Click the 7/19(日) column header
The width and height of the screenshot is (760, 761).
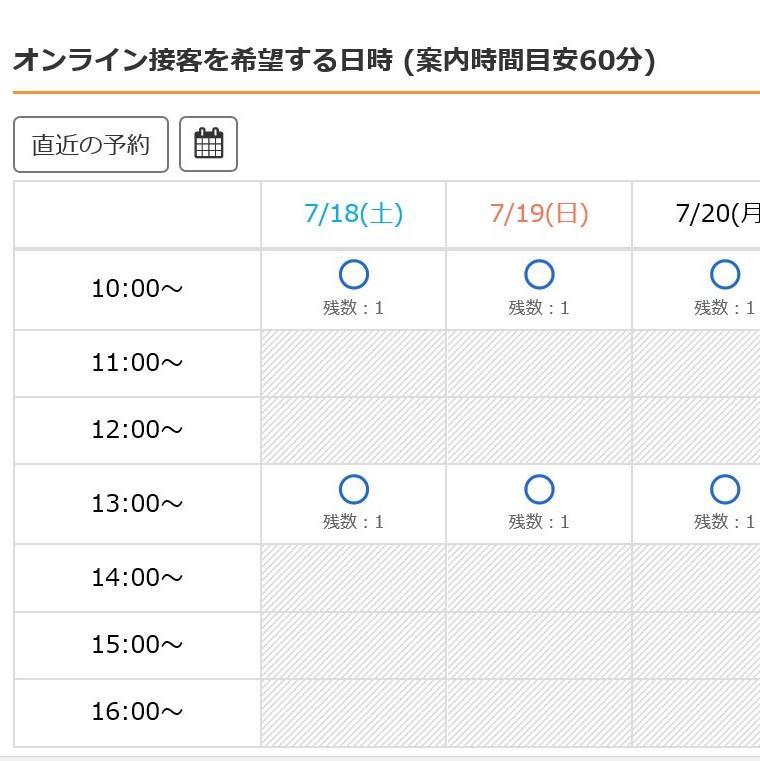[539, 214]
